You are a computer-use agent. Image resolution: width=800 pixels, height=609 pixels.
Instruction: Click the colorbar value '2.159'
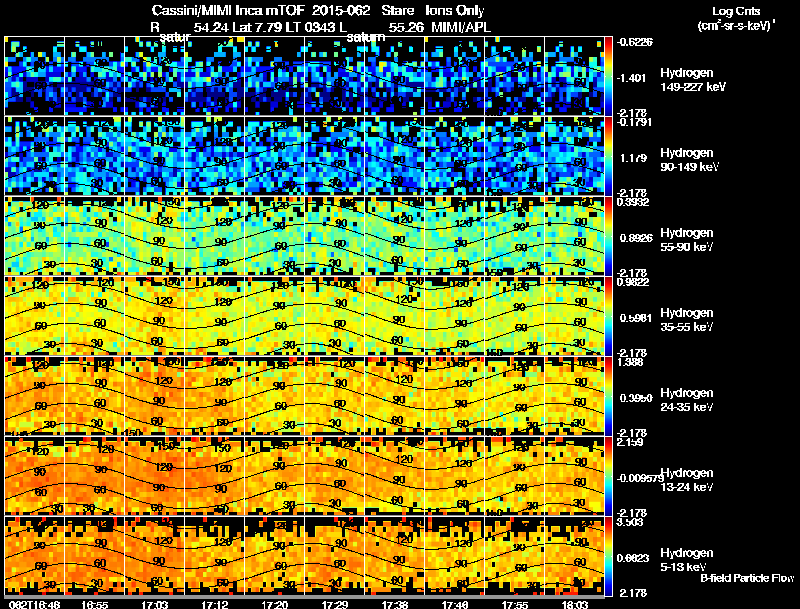(630, 442)
